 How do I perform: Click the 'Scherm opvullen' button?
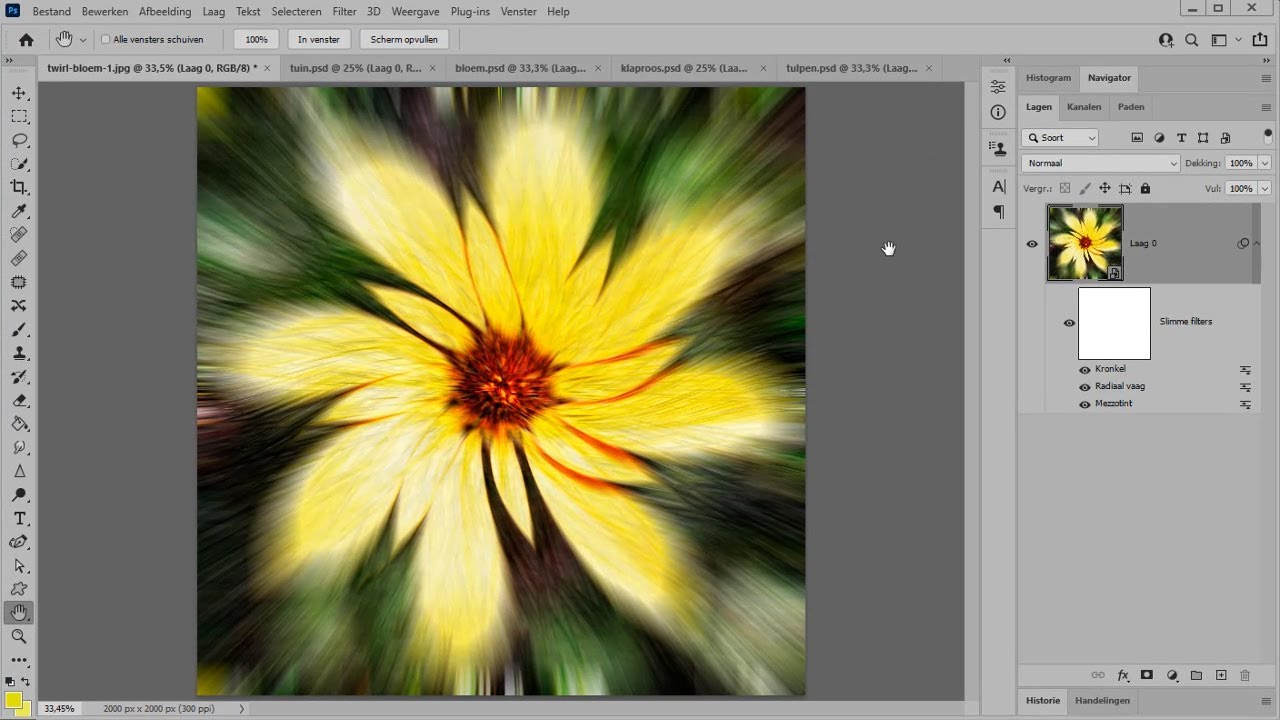pyautogui.click(x=404, y=40)
